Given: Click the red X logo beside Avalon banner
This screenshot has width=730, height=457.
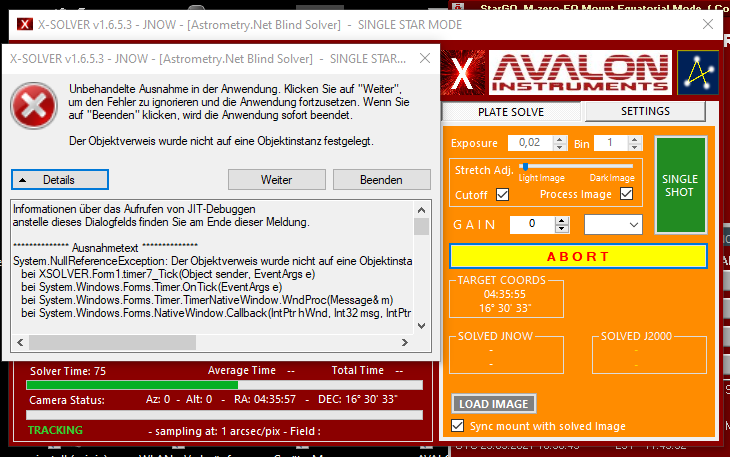Looking at the screenshot, I should (x=463, y=73).
